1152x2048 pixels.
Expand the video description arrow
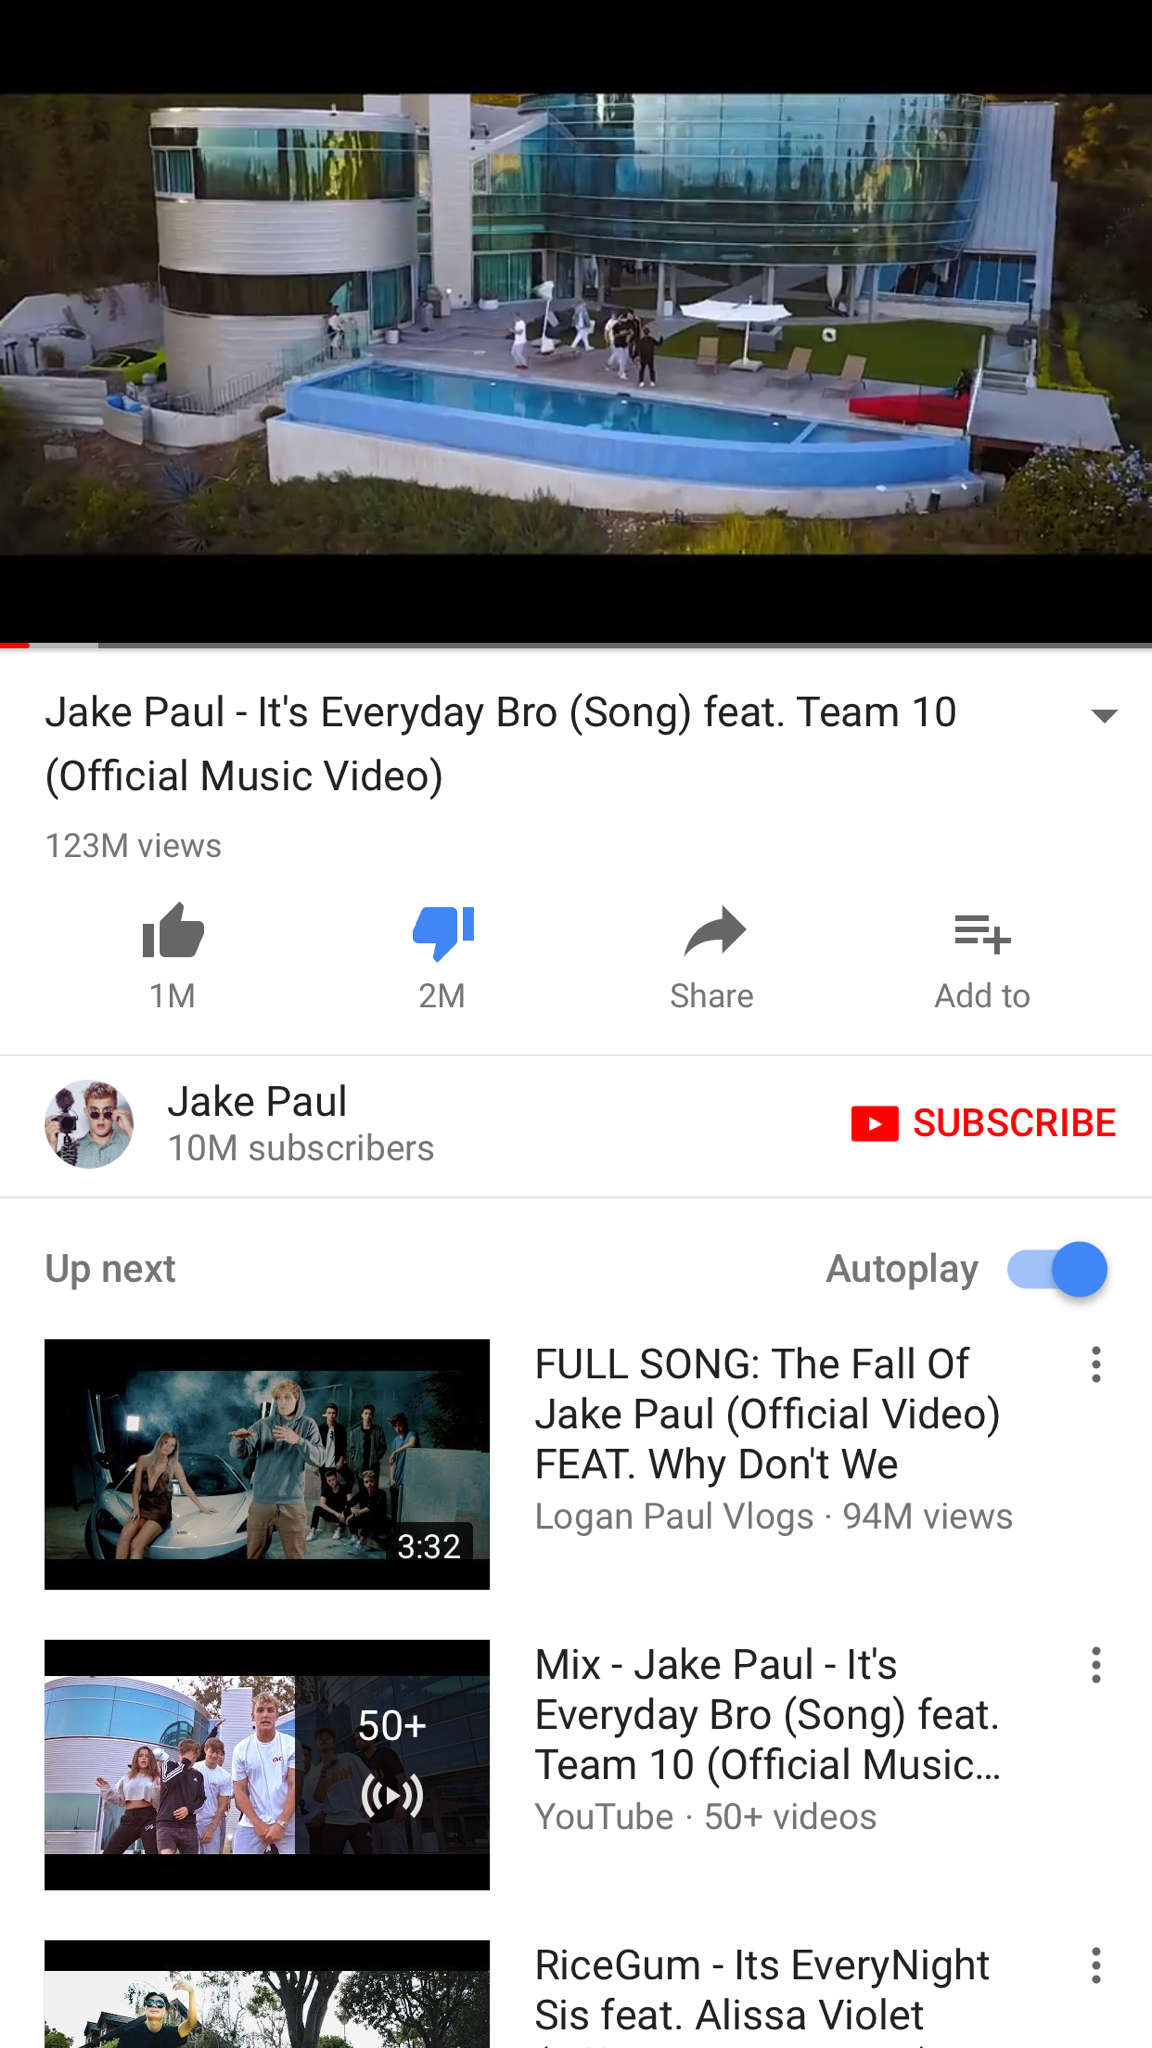tap(1104, 715)
